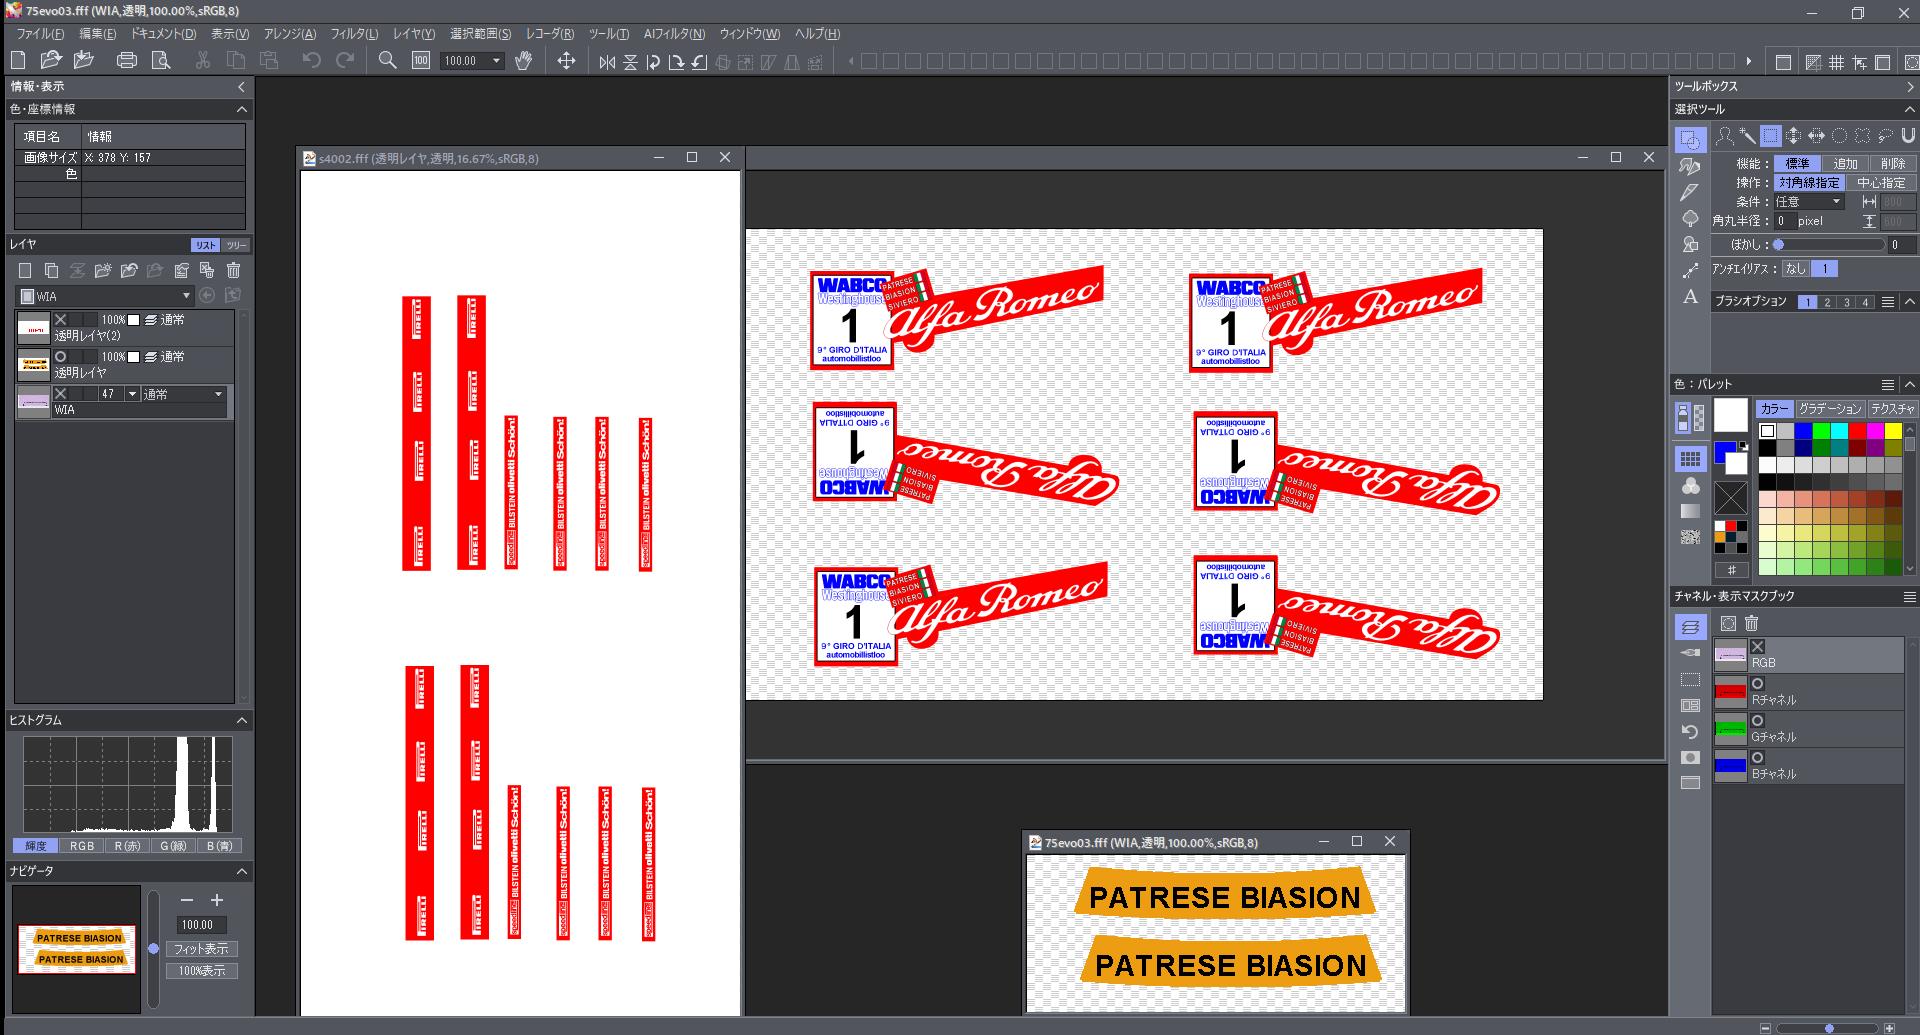Select 追加 selection function button
Screen dimensions: 1920x1035
[x=1845, y=164]
